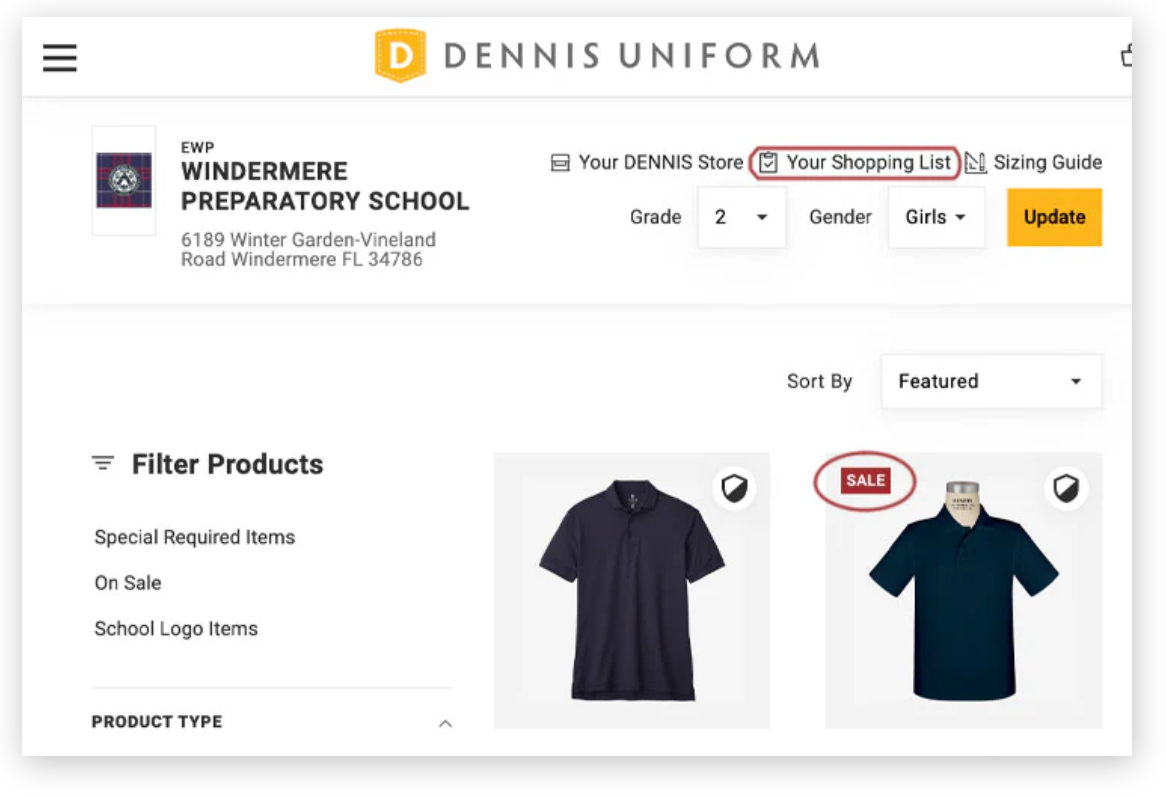
Task: Click the Your DENNIS Store icon
Action: click(x=561, y=163)
